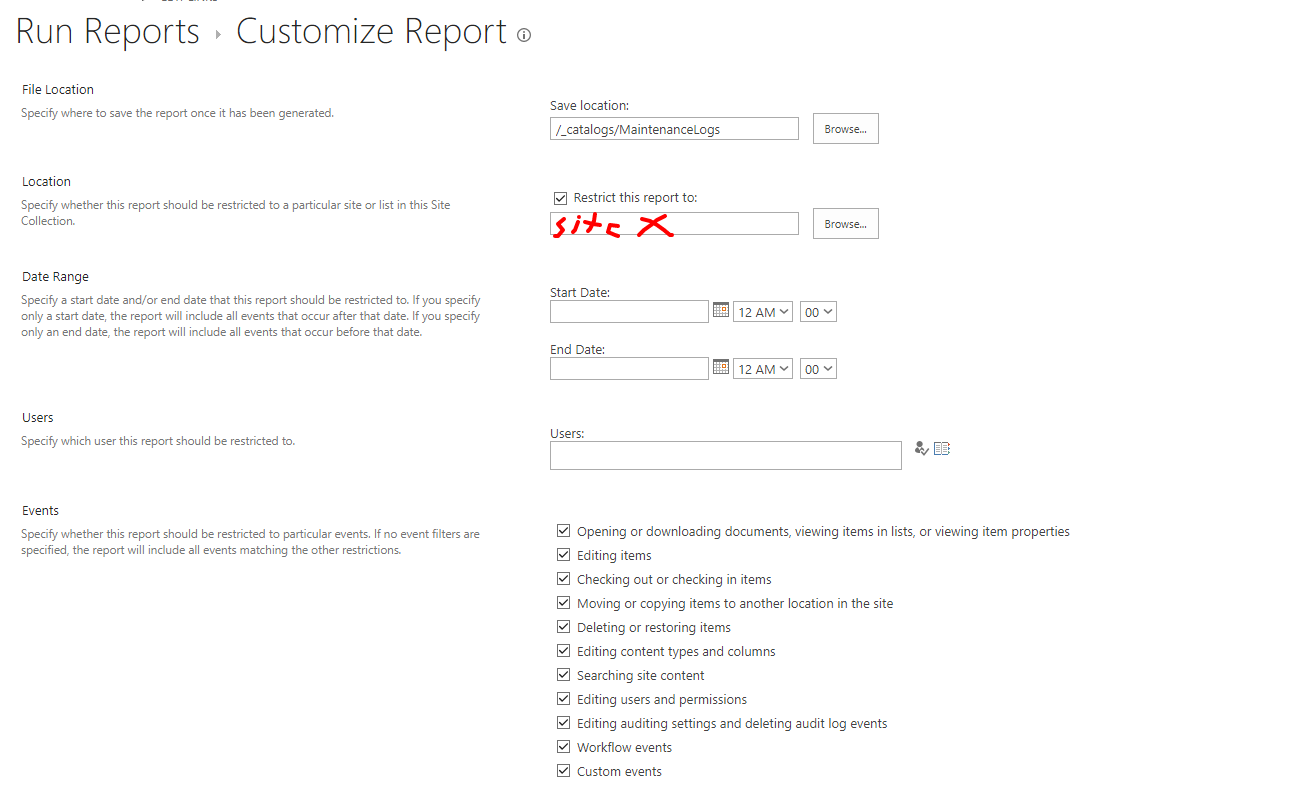Open the Start Date minutes dropdown

click(x=818, y=312)
